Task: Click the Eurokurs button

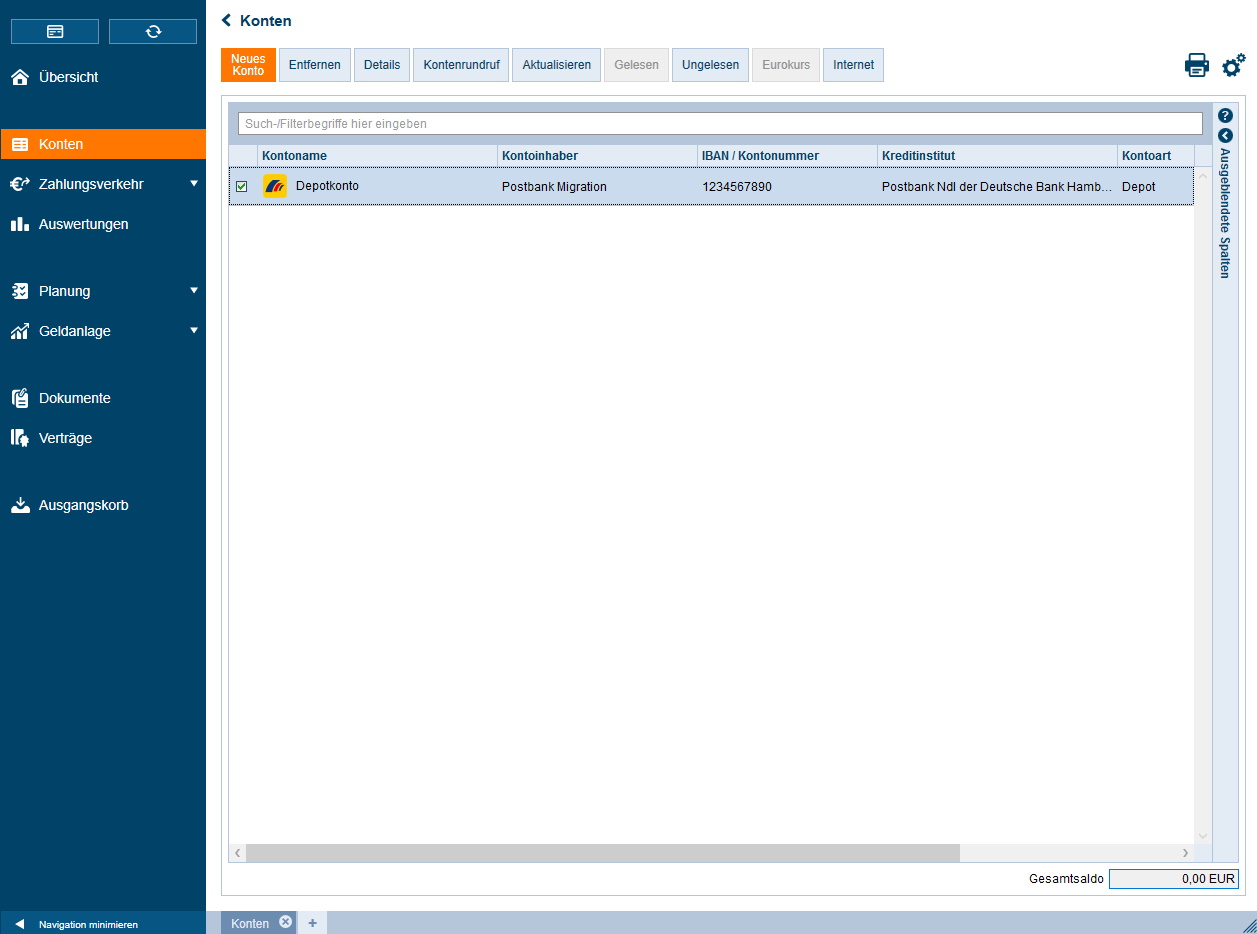Action: pyautogui.click(x=786, y=65)
